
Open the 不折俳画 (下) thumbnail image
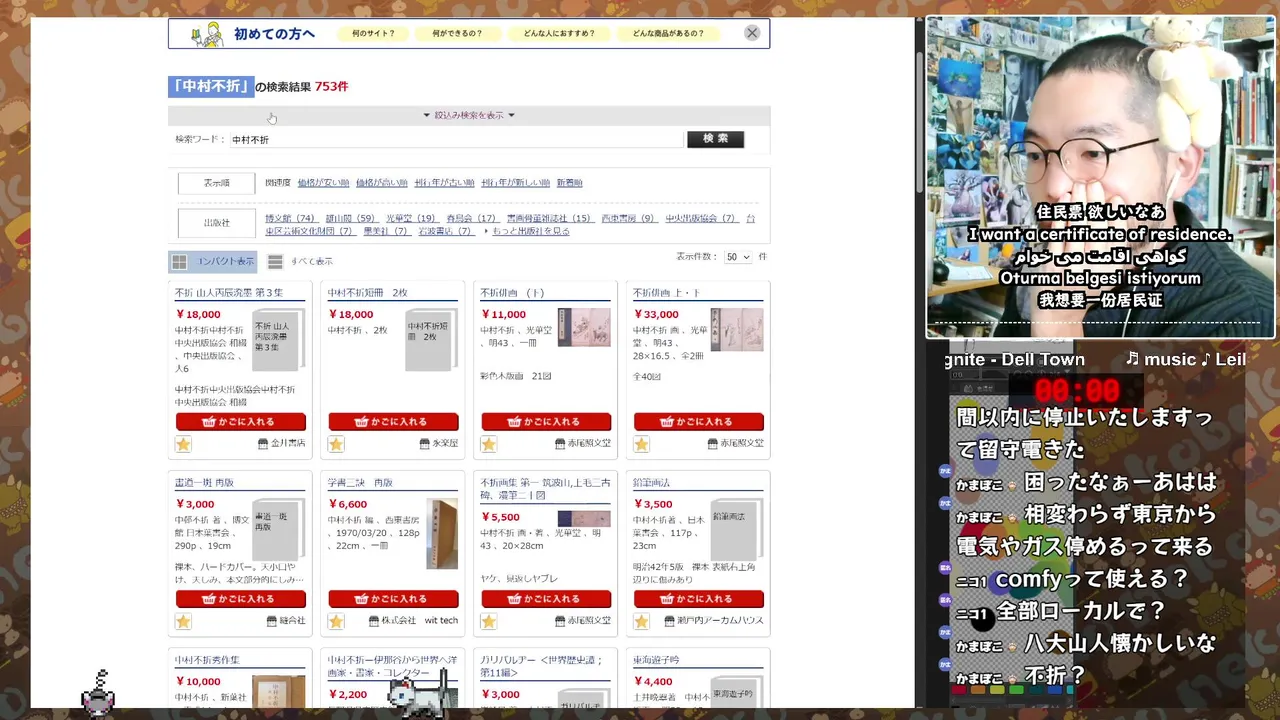click(584, 327)
